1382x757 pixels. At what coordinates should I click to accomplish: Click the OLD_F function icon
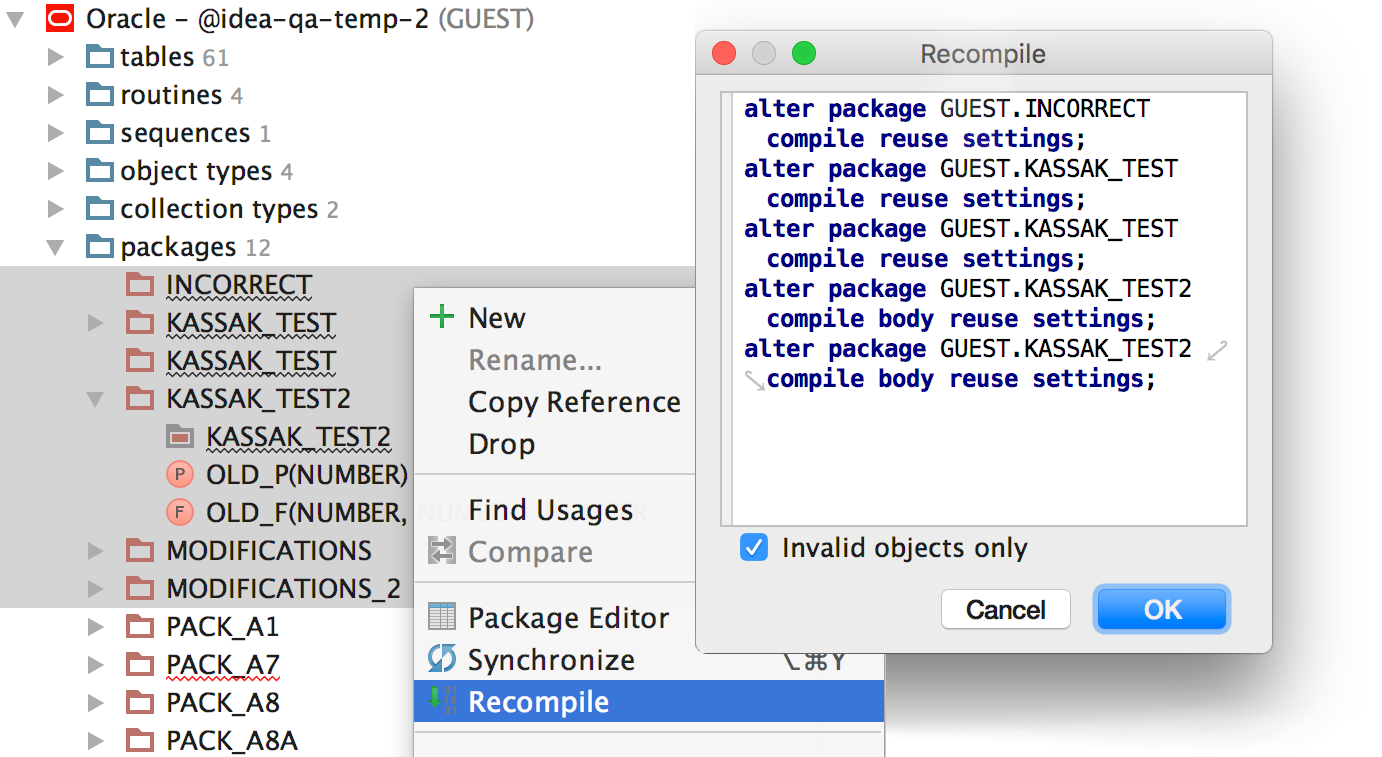point(180,513)
